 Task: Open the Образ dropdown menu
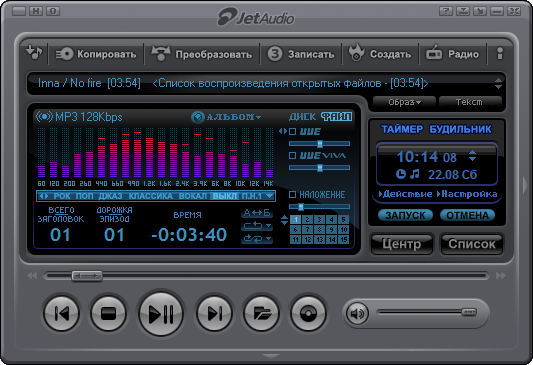[x=404, y=102]
